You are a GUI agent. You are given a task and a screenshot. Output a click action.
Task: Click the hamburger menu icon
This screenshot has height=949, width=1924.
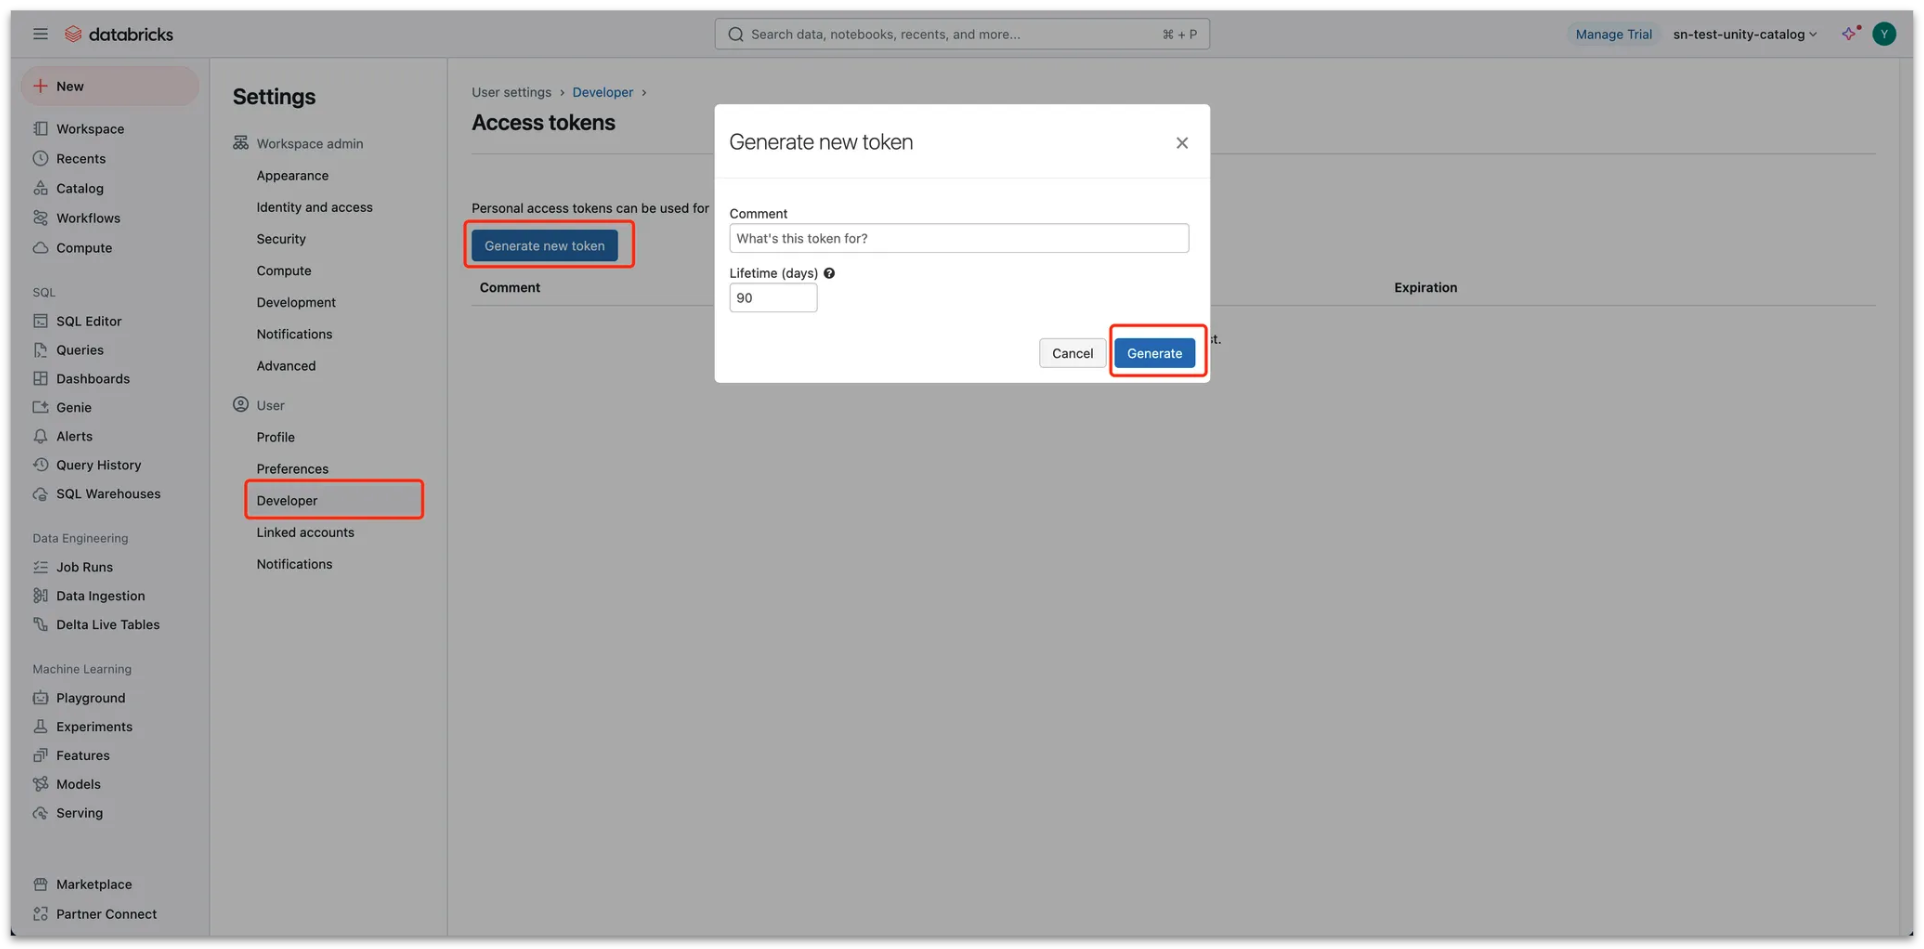click(x=40, y=34)
